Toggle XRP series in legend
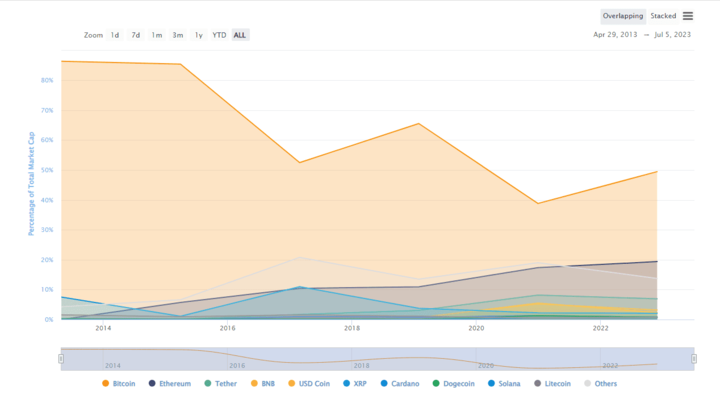 (354, 383)
